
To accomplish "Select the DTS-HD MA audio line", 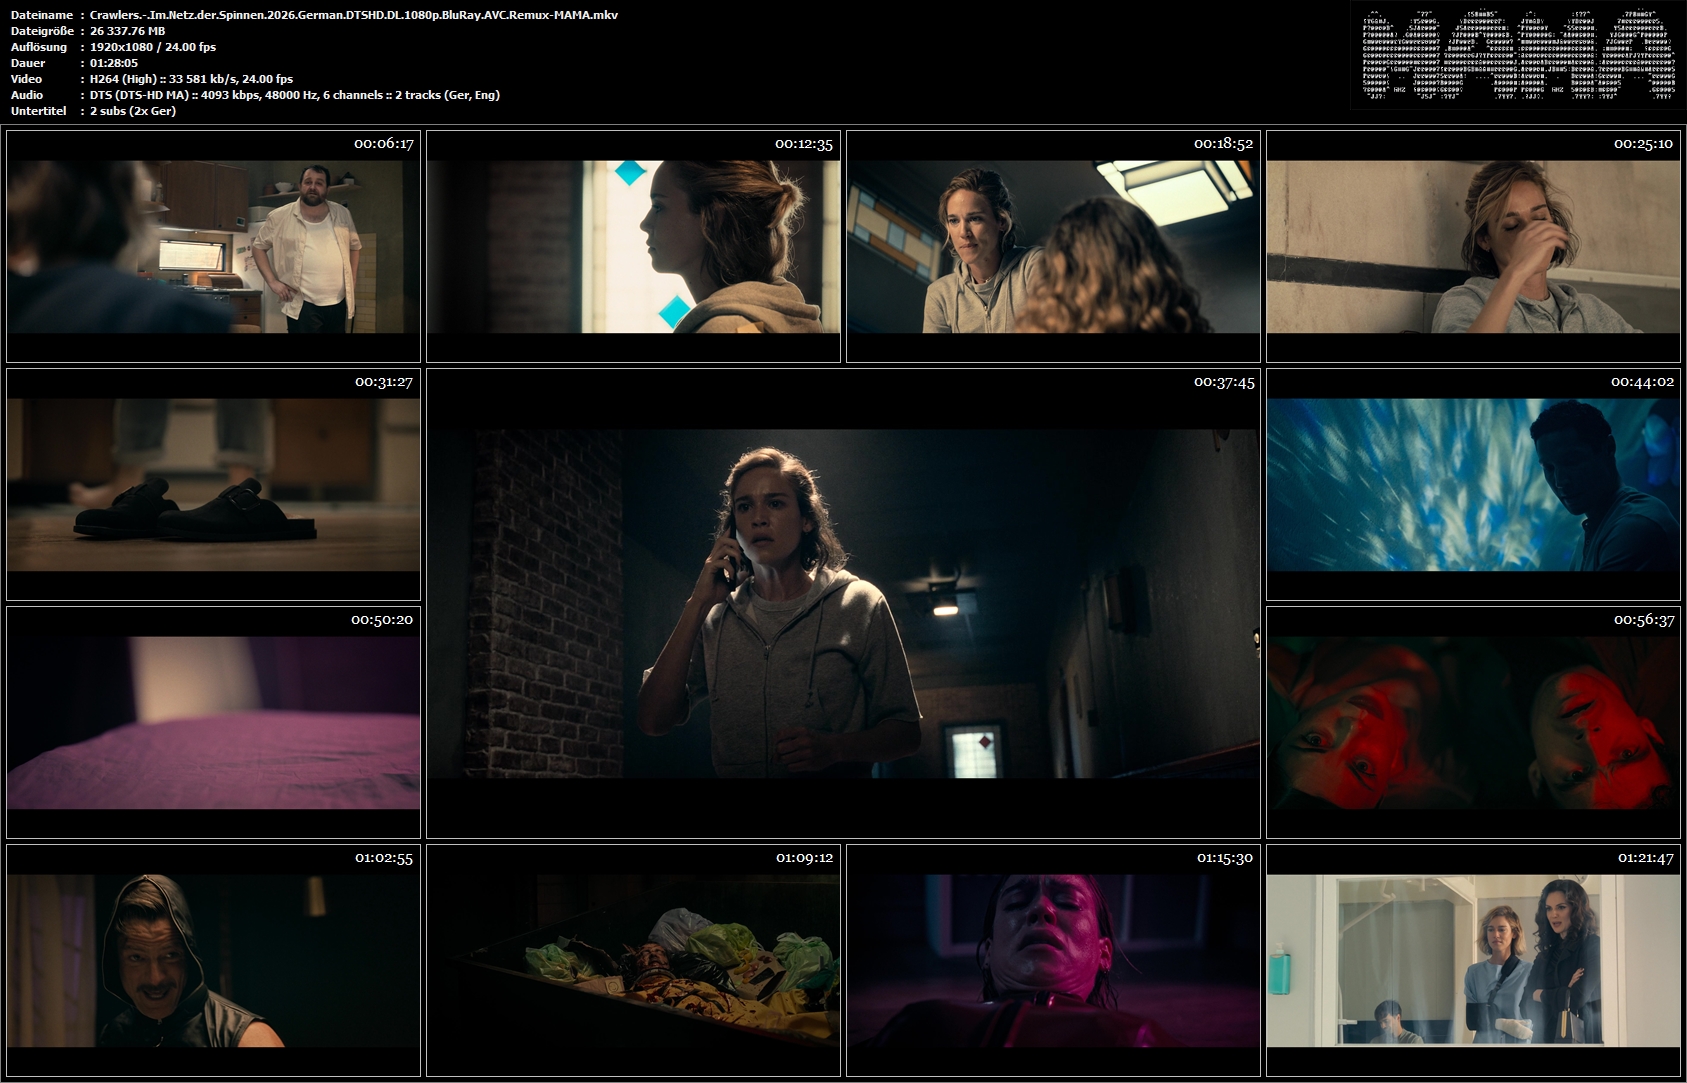I will coord(295,95).
